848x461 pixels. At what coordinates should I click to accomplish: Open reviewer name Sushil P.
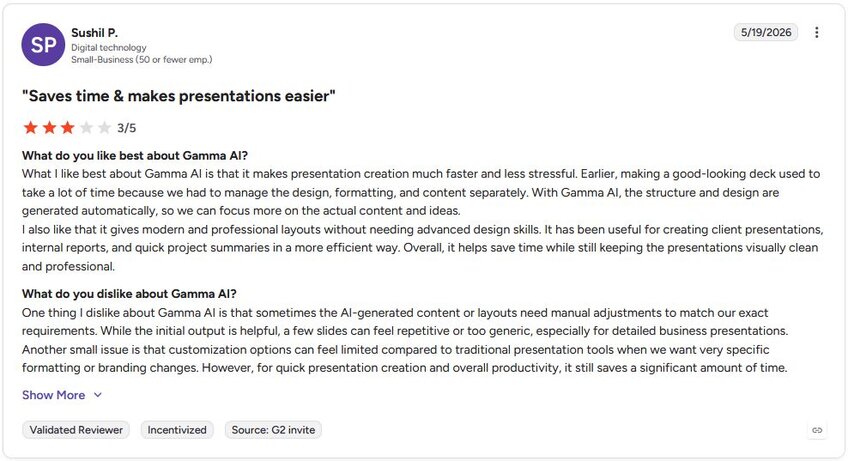point(95,33)
